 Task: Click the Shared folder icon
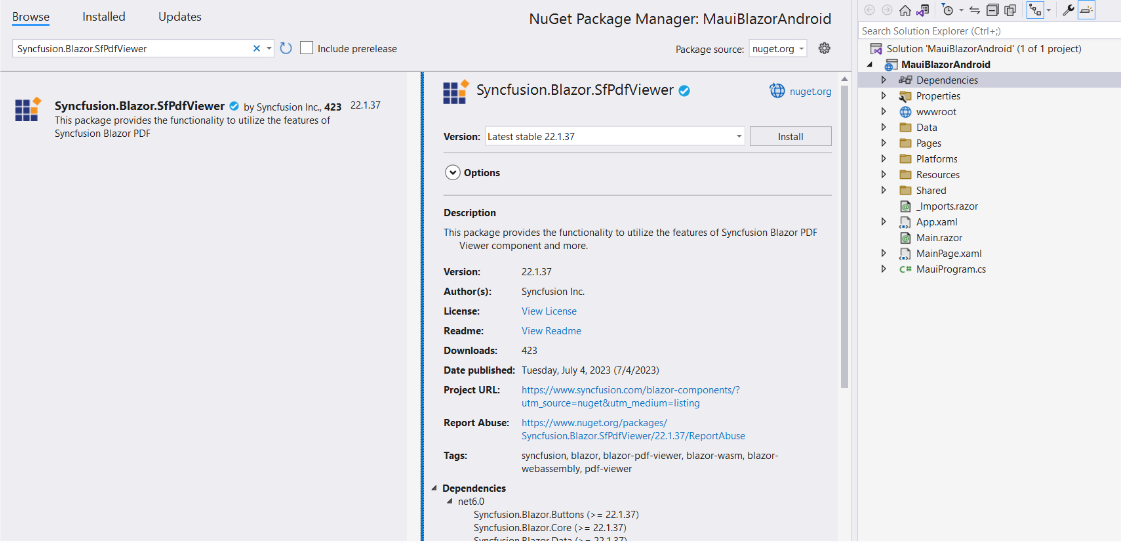click(x=905, y=190)
